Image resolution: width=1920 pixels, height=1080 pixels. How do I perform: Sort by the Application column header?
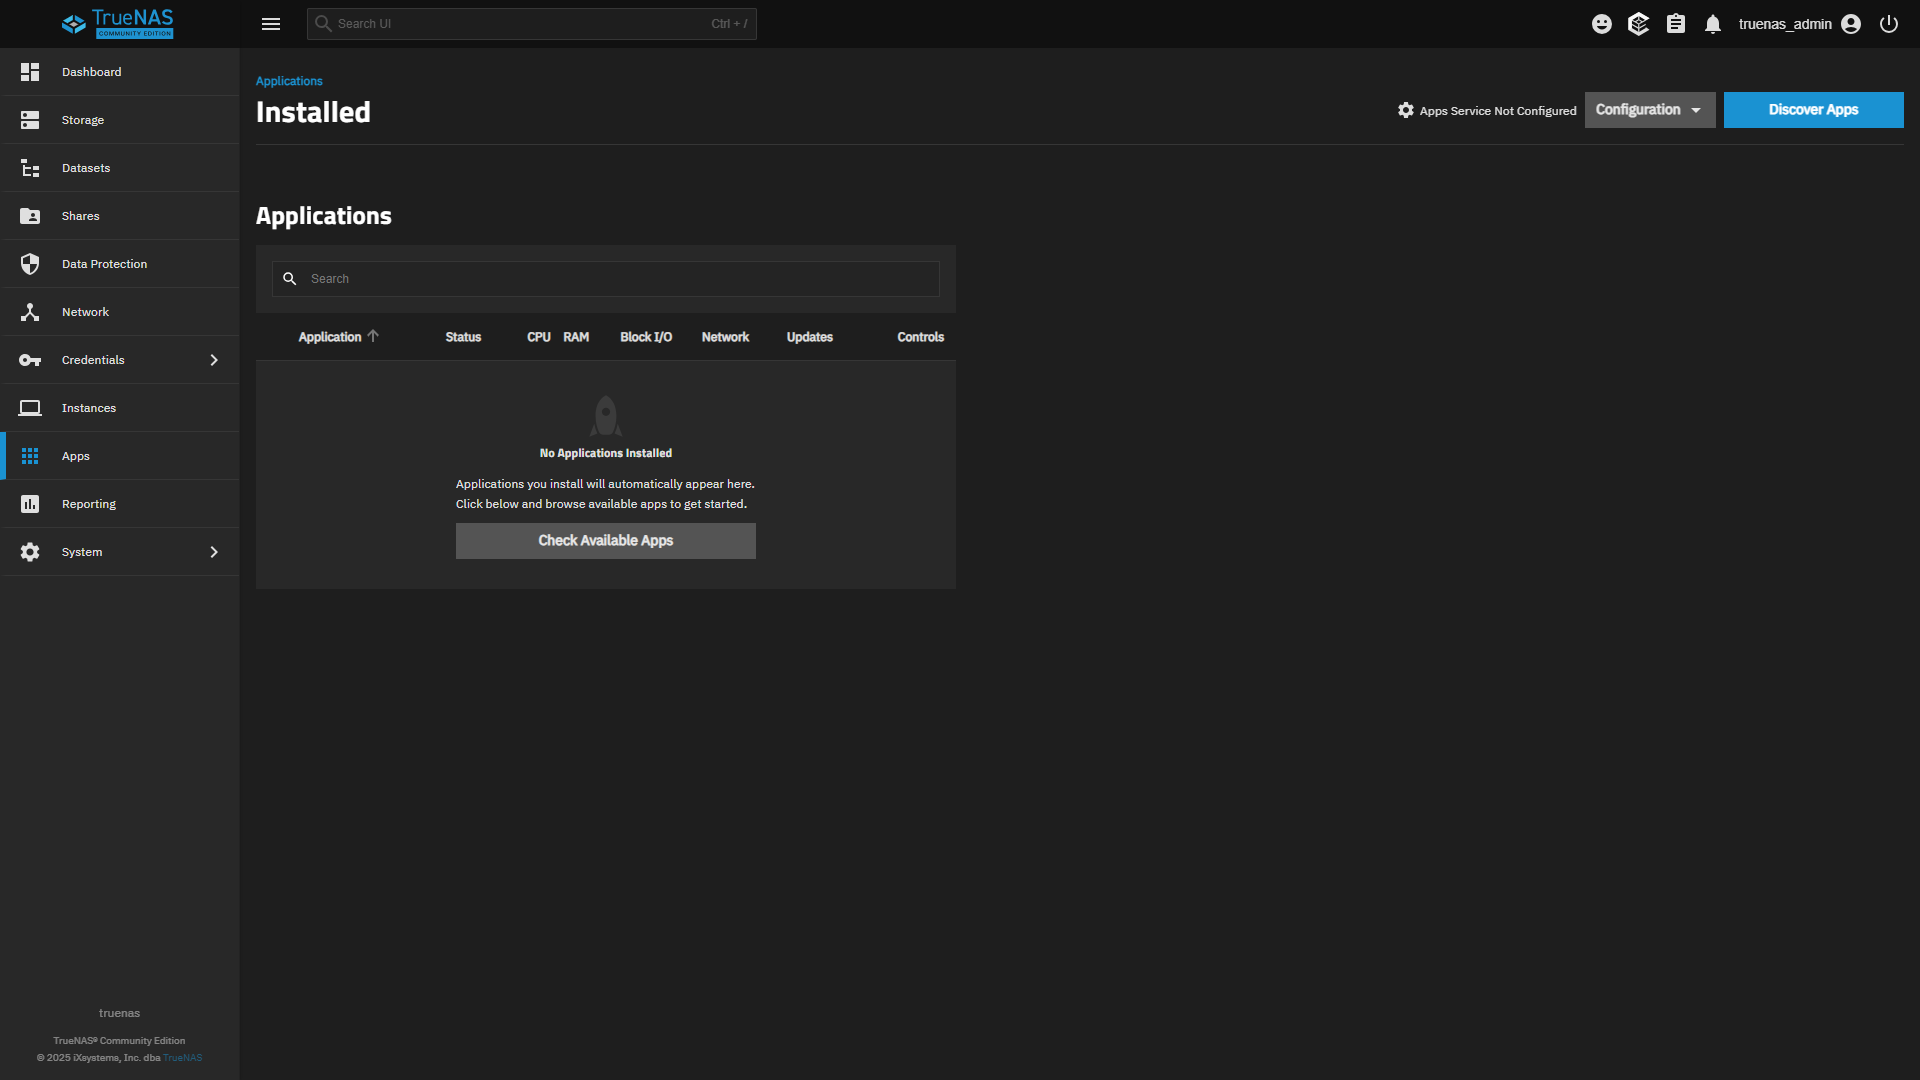click(330, 337)
